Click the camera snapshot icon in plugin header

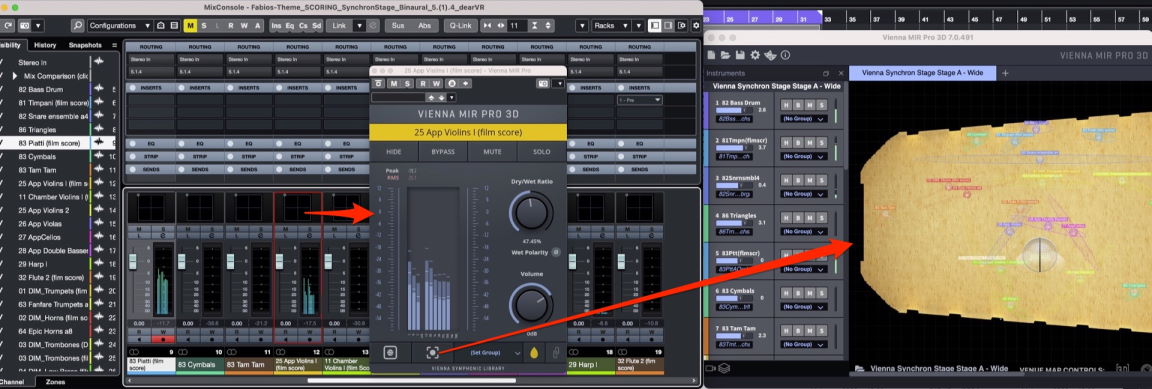542,84
